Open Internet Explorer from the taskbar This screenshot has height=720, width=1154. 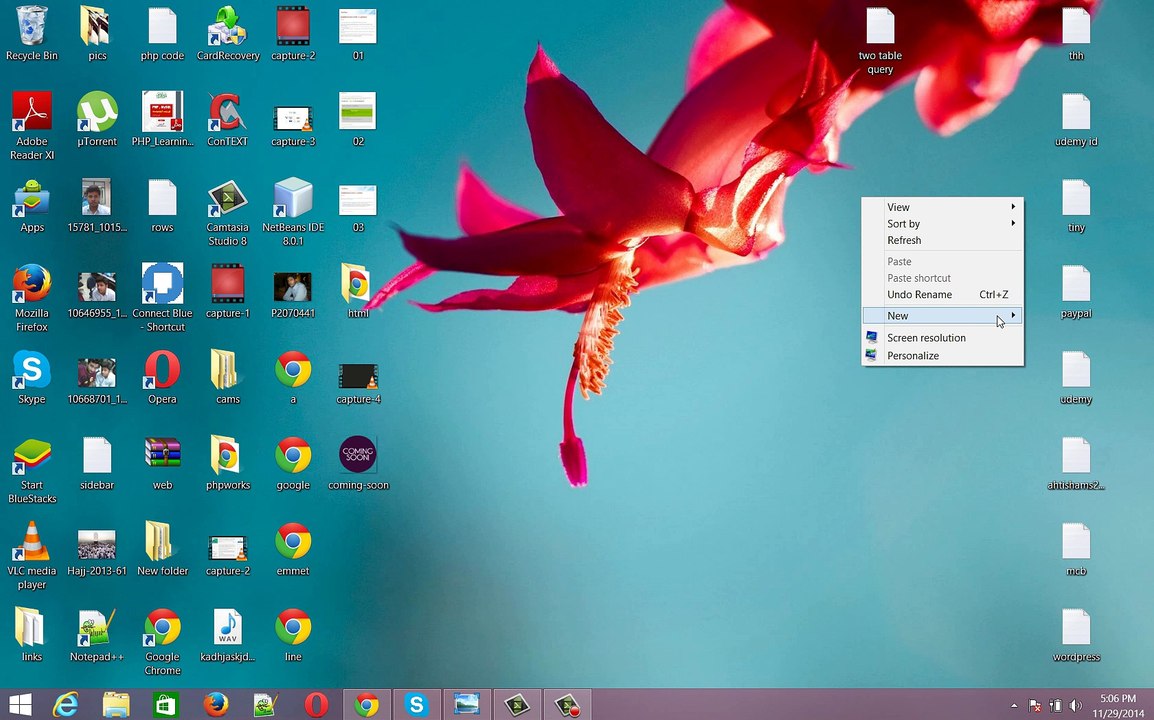(x=66, y=705)
